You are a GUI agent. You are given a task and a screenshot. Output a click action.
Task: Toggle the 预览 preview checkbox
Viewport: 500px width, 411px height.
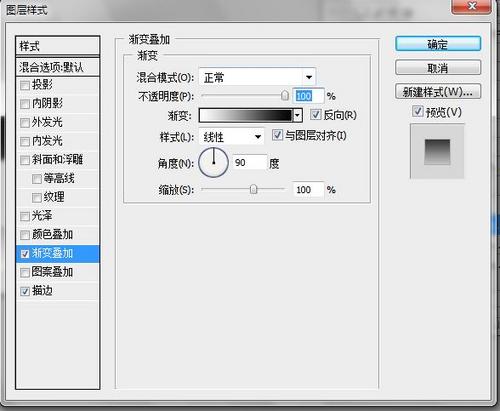(417, 111)
